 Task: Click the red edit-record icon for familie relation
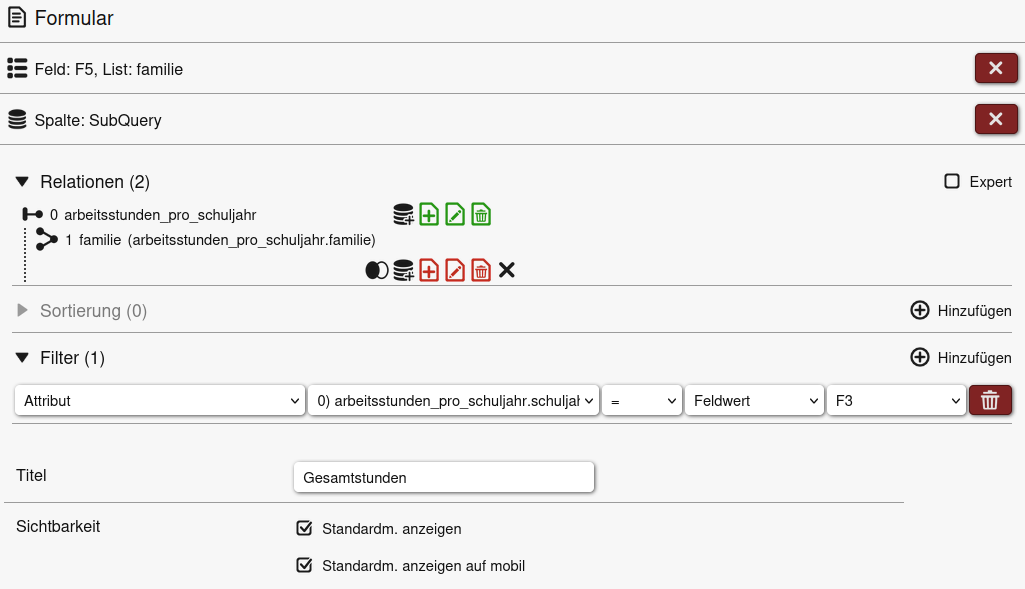click(x=455, y=270)
